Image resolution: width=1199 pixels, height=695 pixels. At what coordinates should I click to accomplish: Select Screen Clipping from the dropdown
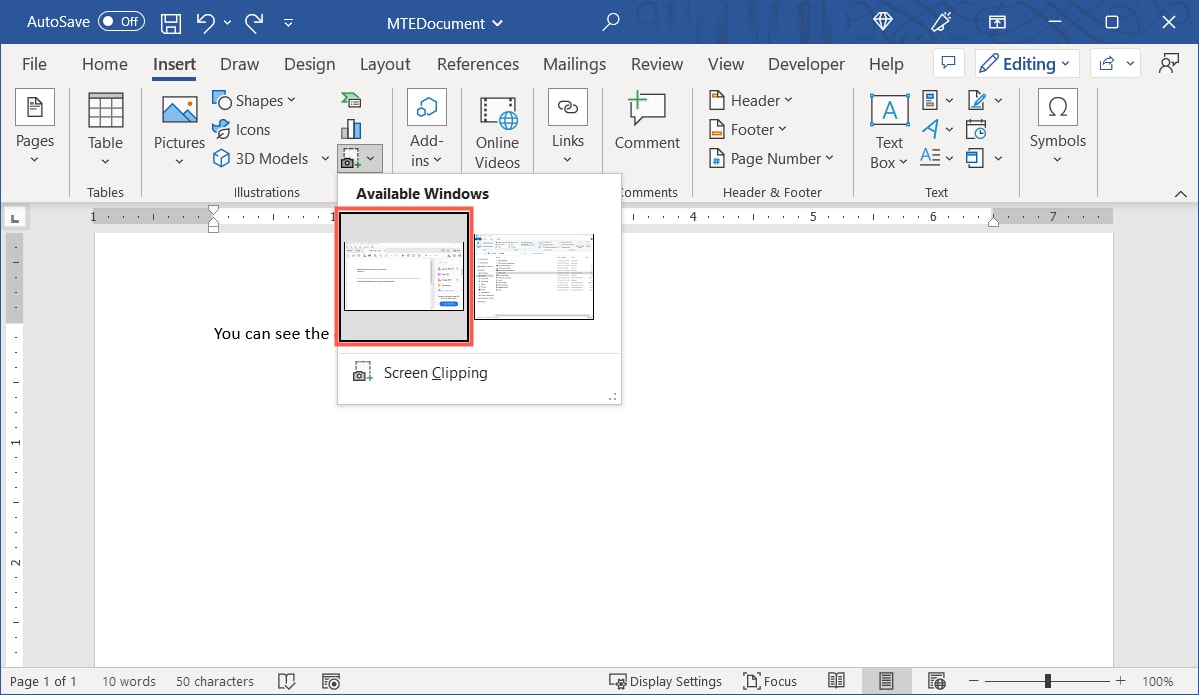(x=435, y=372)
